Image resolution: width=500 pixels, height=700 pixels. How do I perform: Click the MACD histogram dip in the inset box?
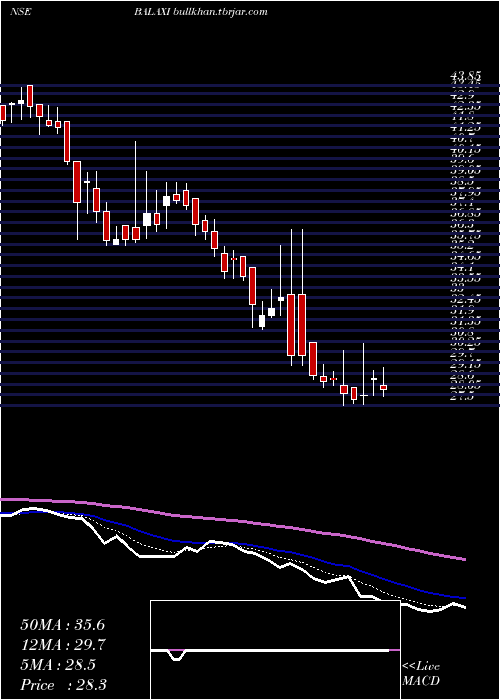point(177,655)
